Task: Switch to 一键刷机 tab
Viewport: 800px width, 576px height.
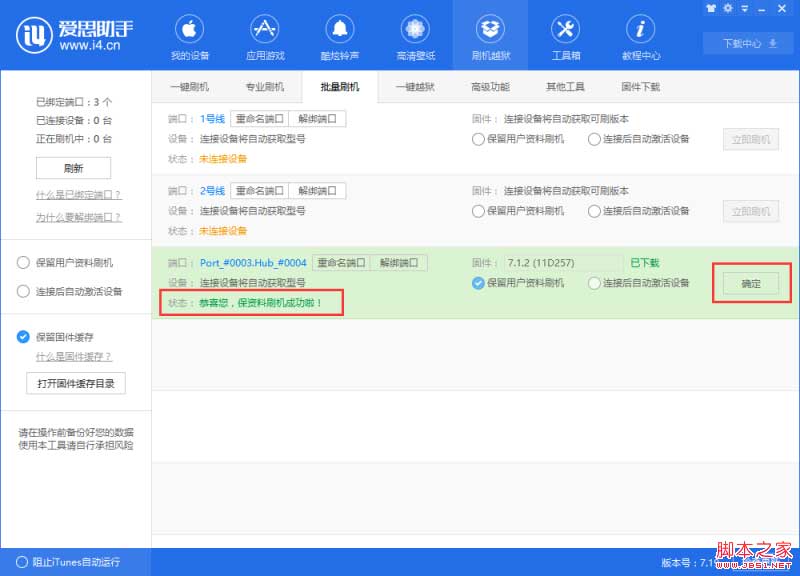Action: pyautogui.click(x=189, y=87)
